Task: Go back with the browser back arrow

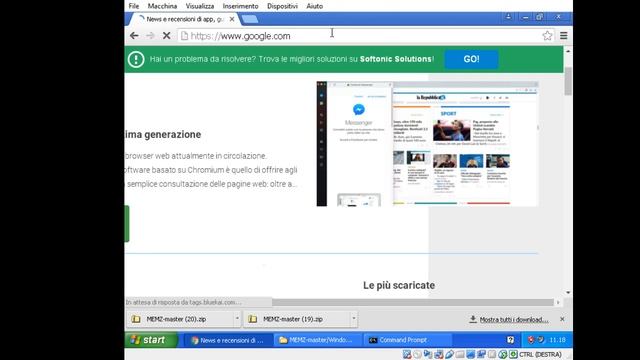Action: point(134,36)
